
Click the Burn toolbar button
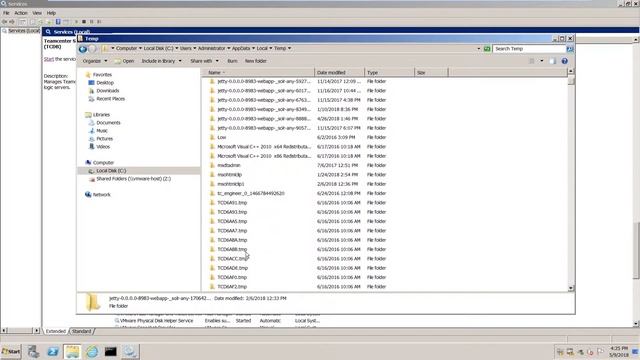[x=232, y=61]
